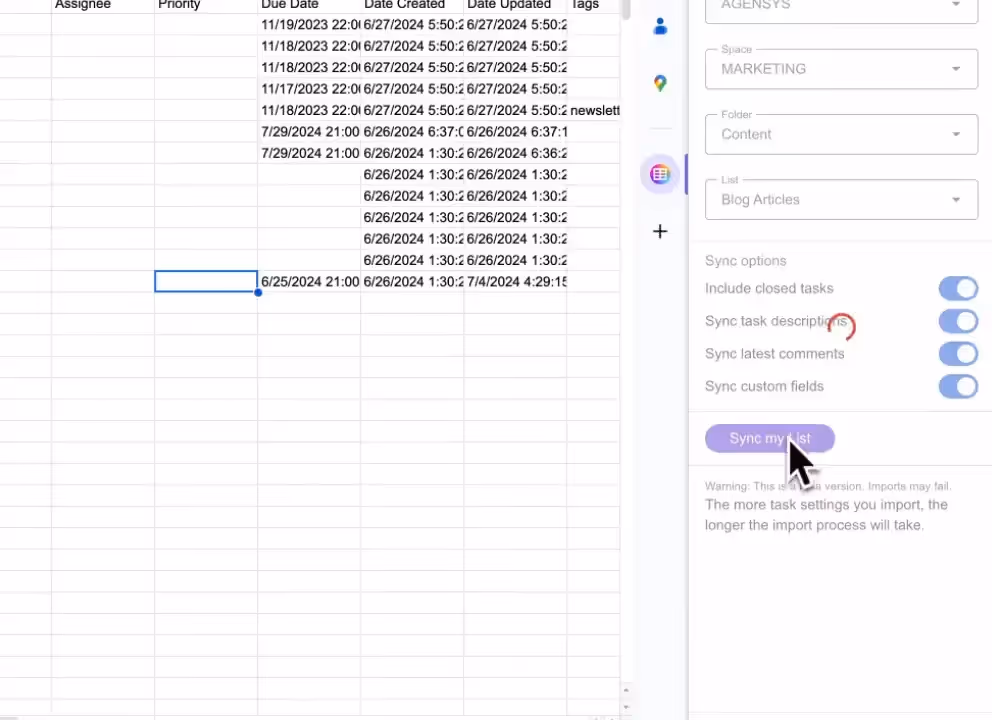This screenshot has height=720, width=992.
Task: Click the Priority column header cell
Action: [x=206, y=6]
